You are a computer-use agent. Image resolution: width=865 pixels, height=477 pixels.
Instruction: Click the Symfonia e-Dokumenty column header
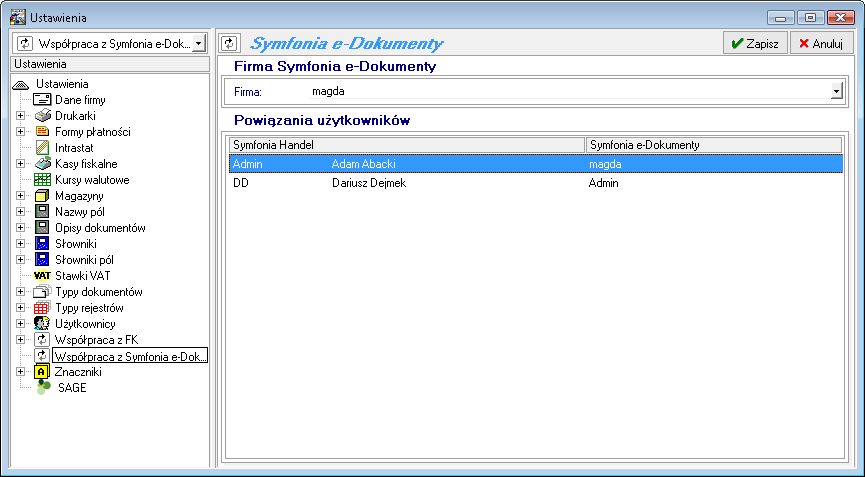pyautogui.click(x=714, y=145)
